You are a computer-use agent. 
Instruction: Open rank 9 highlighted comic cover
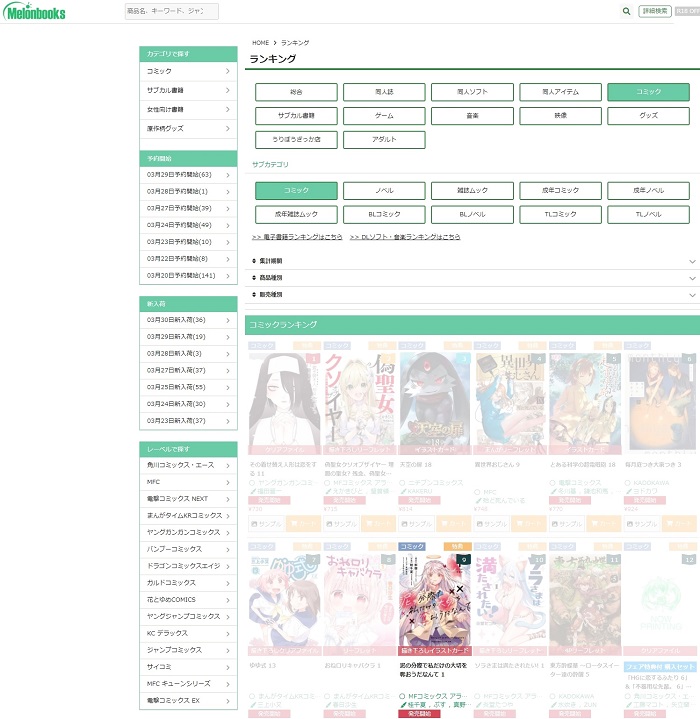[x=435, y=604]
